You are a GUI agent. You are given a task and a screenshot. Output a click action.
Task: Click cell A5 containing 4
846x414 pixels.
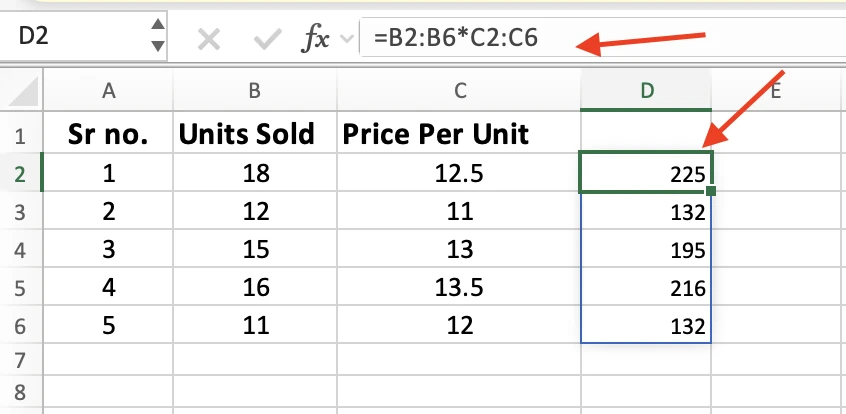click(108, 287)
